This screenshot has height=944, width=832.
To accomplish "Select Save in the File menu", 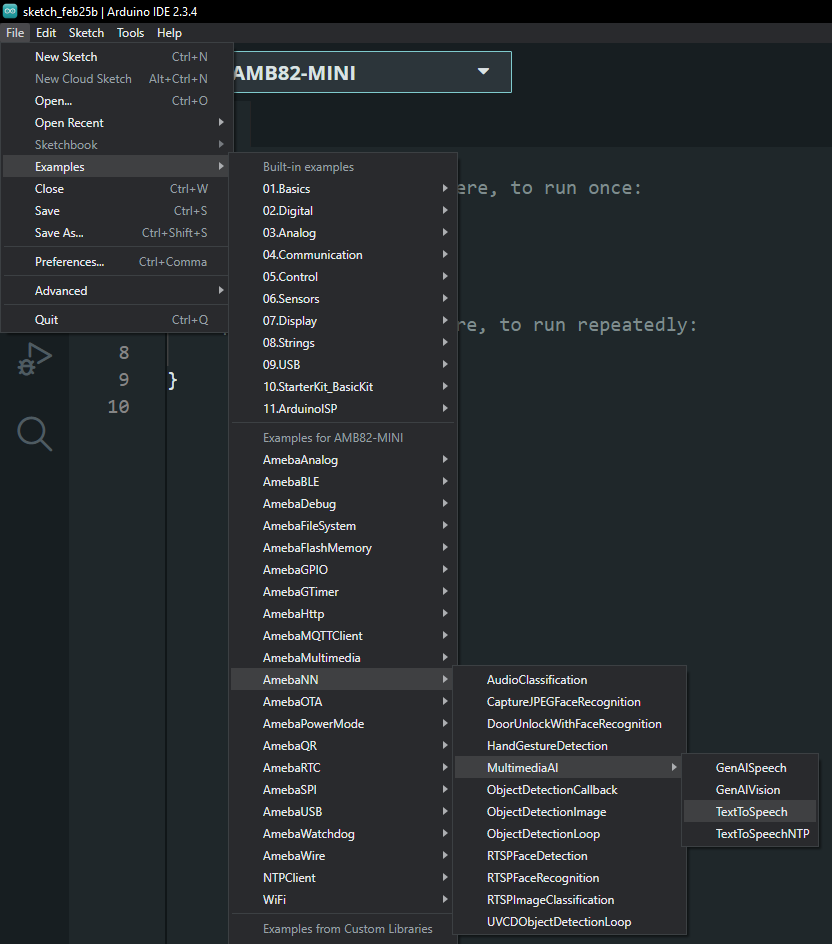I will [116, 211].
